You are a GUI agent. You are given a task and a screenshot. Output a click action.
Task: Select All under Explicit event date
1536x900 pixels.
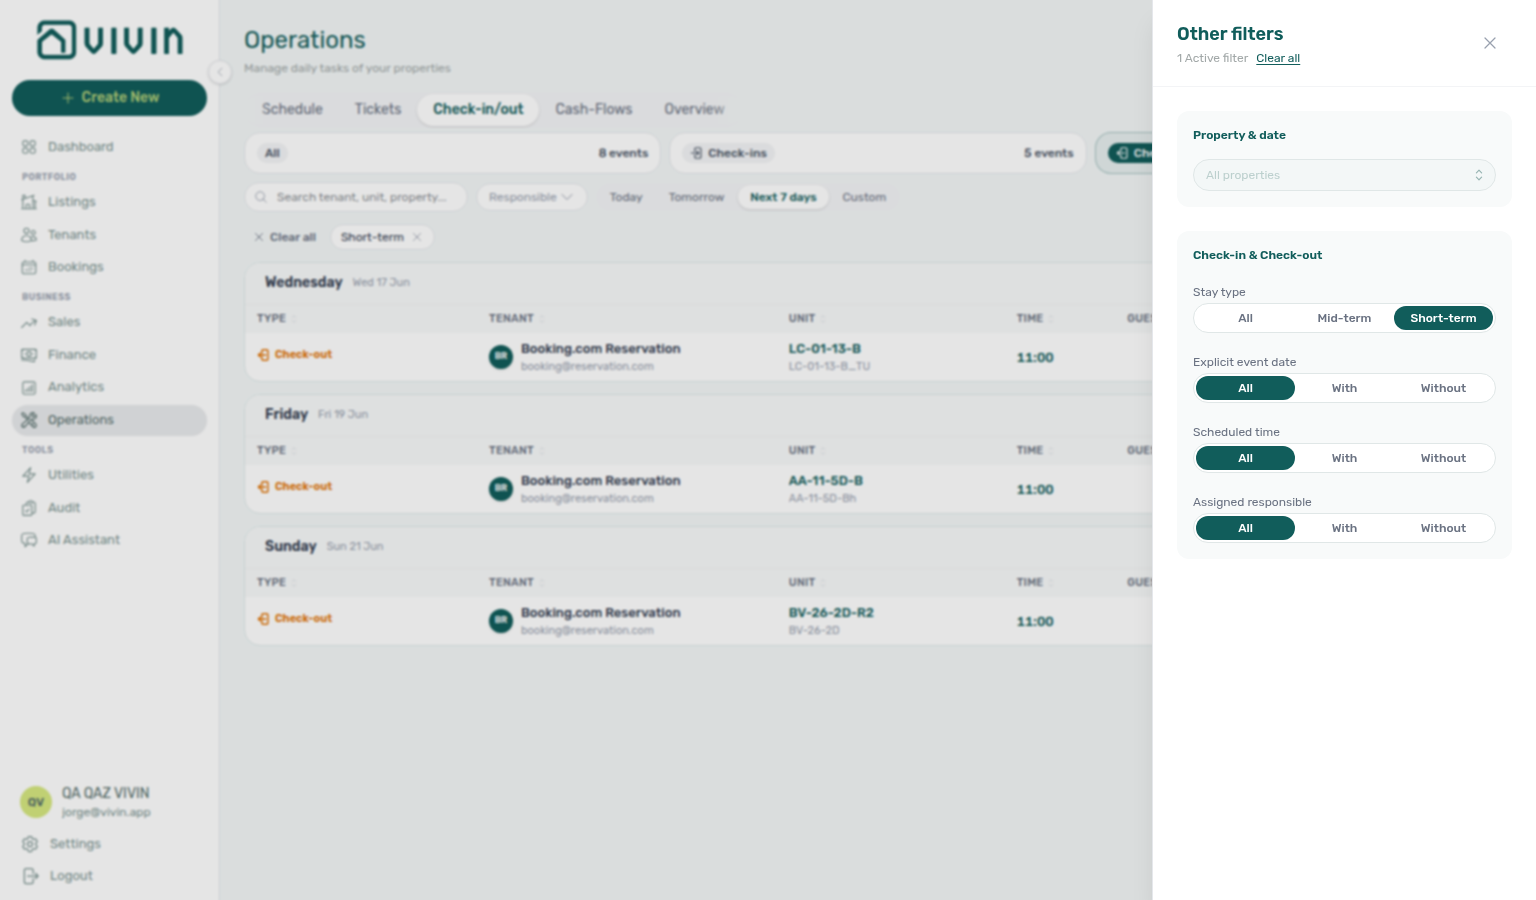tap(1245, 388)
